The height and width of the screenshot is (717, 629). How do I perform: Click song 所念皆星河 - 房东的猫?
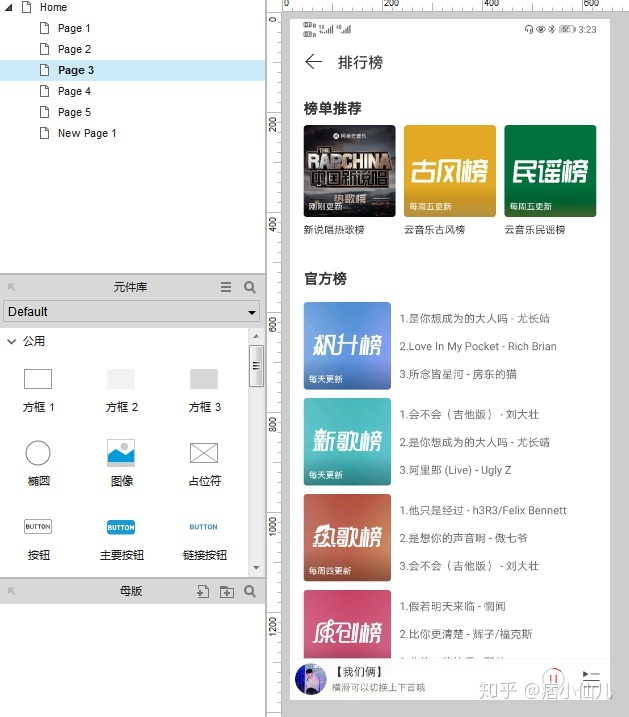coord(458,375)
